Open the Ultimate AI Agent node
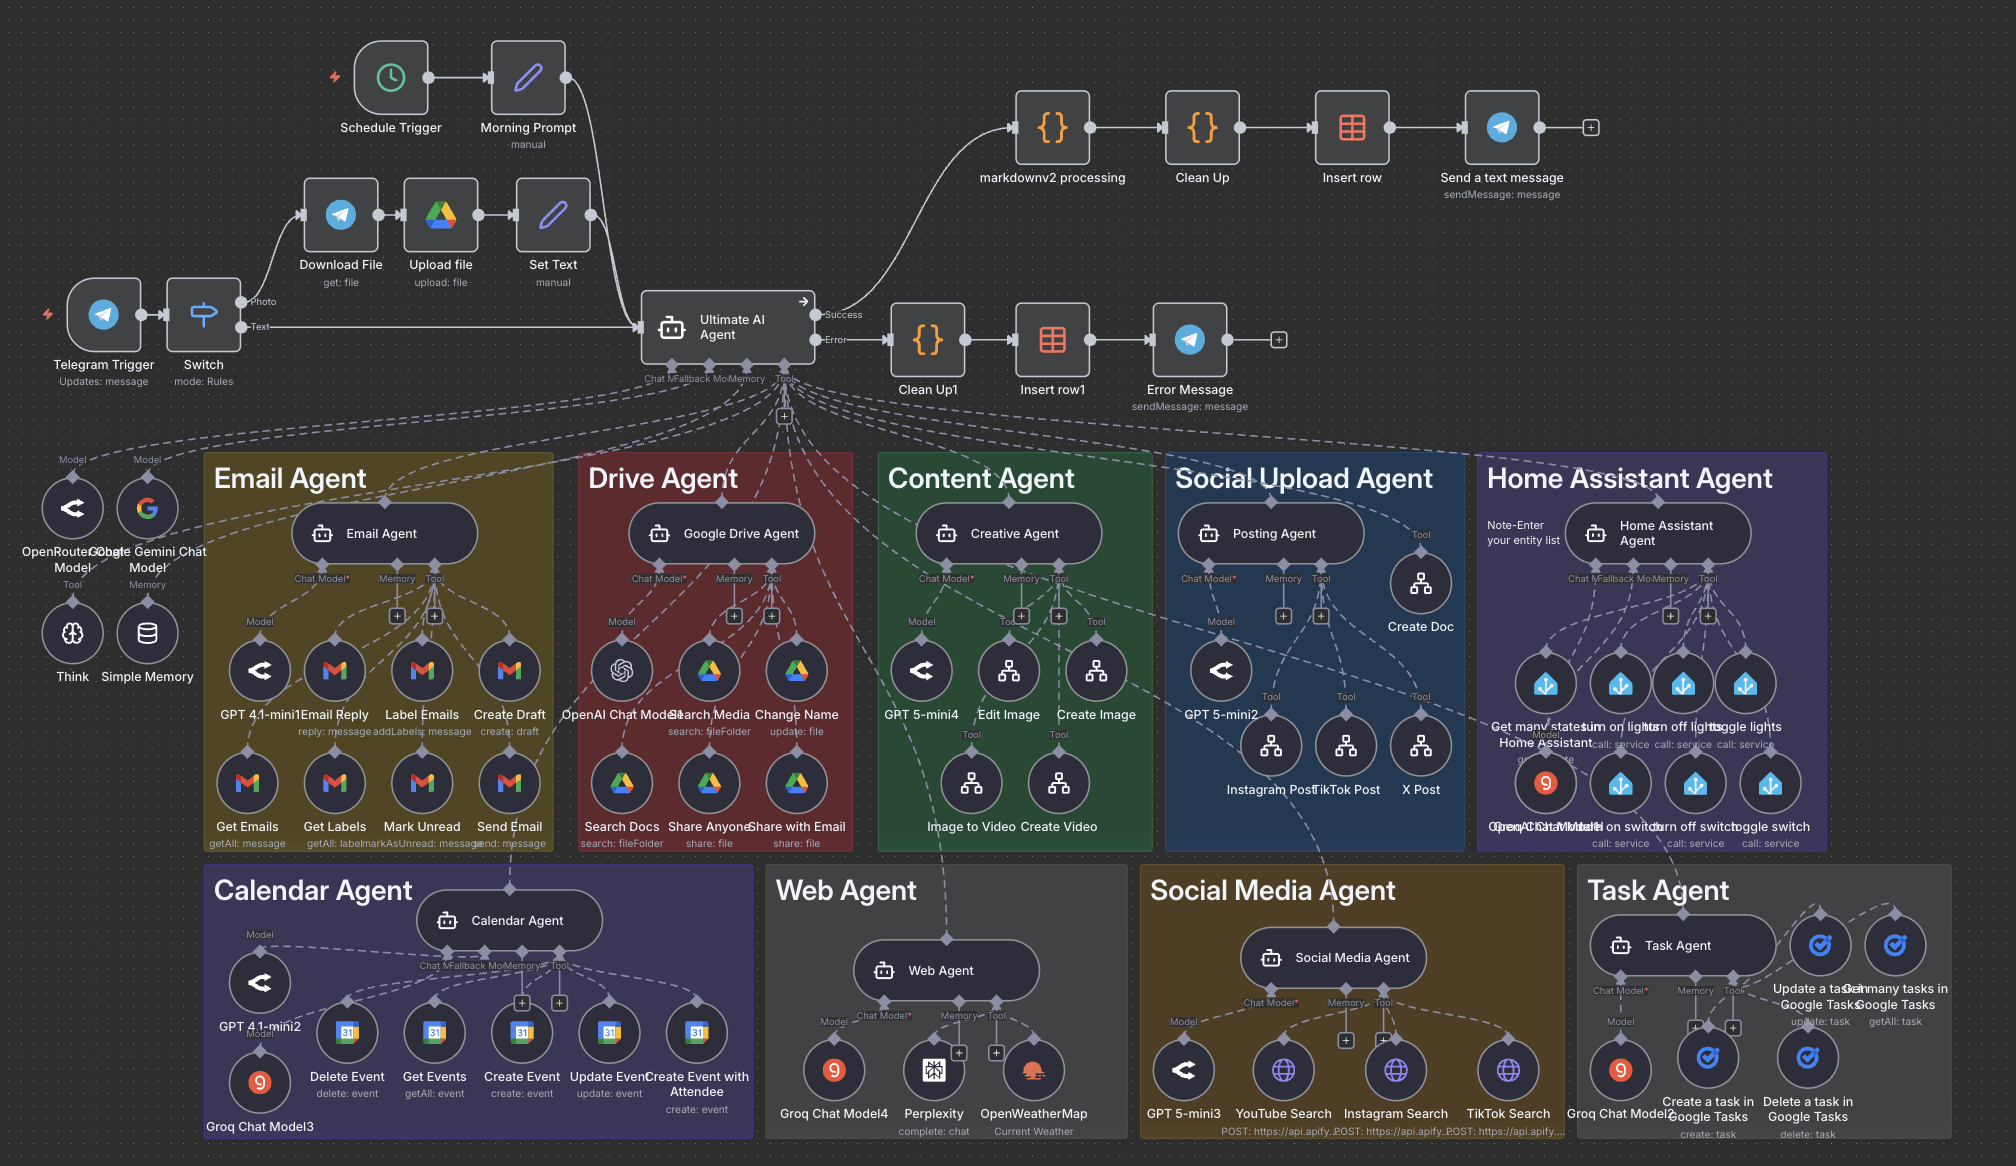 point(728,327)
